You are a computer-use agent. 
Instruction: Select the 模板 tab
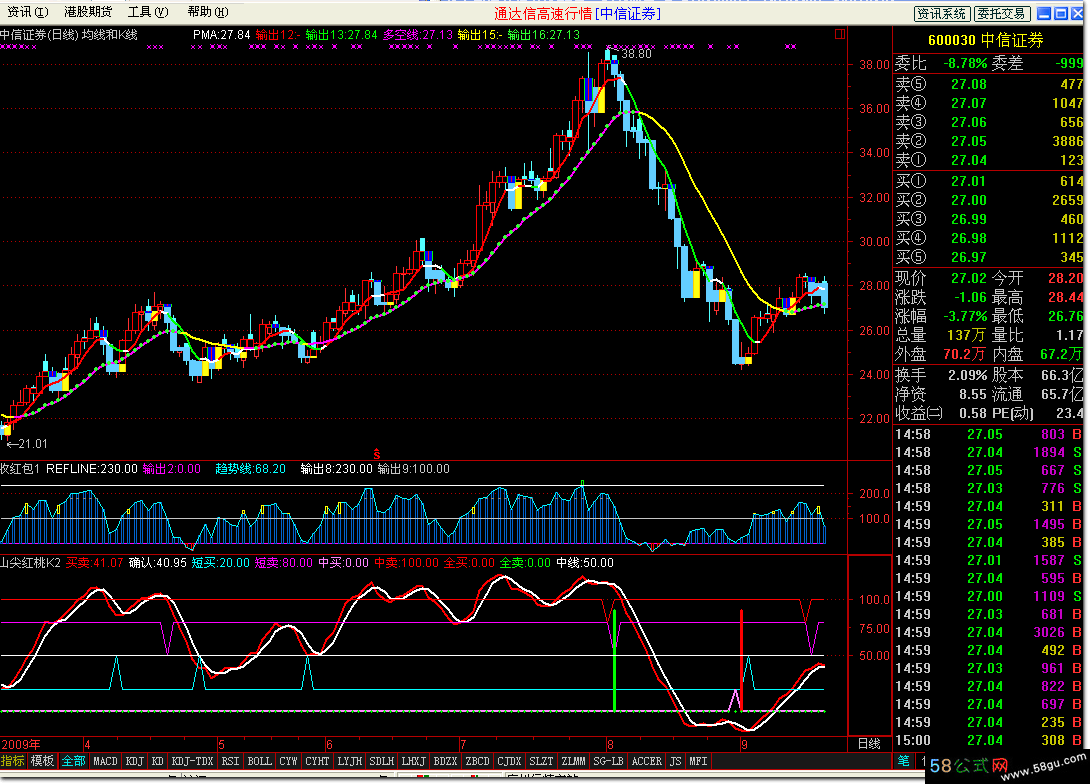[42, 761]
